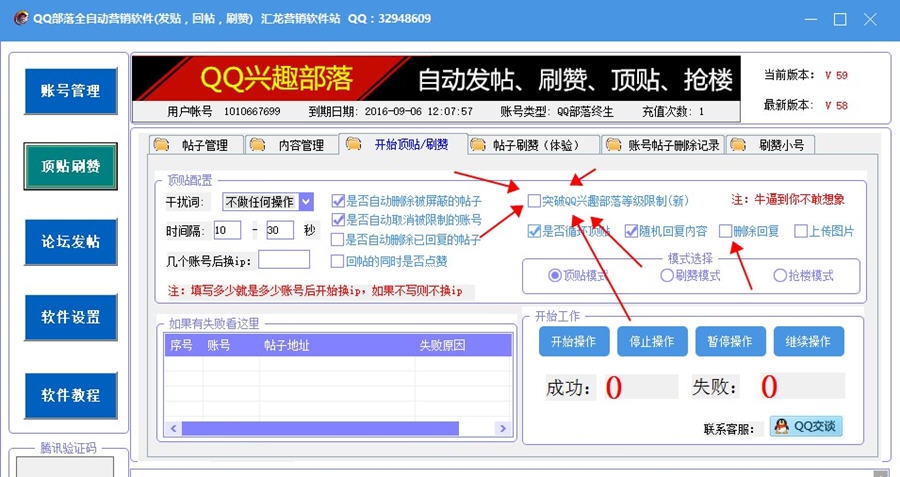900x477 pixels.
Task: Select 刷赞模式 radio button
Action: [666, 276]
